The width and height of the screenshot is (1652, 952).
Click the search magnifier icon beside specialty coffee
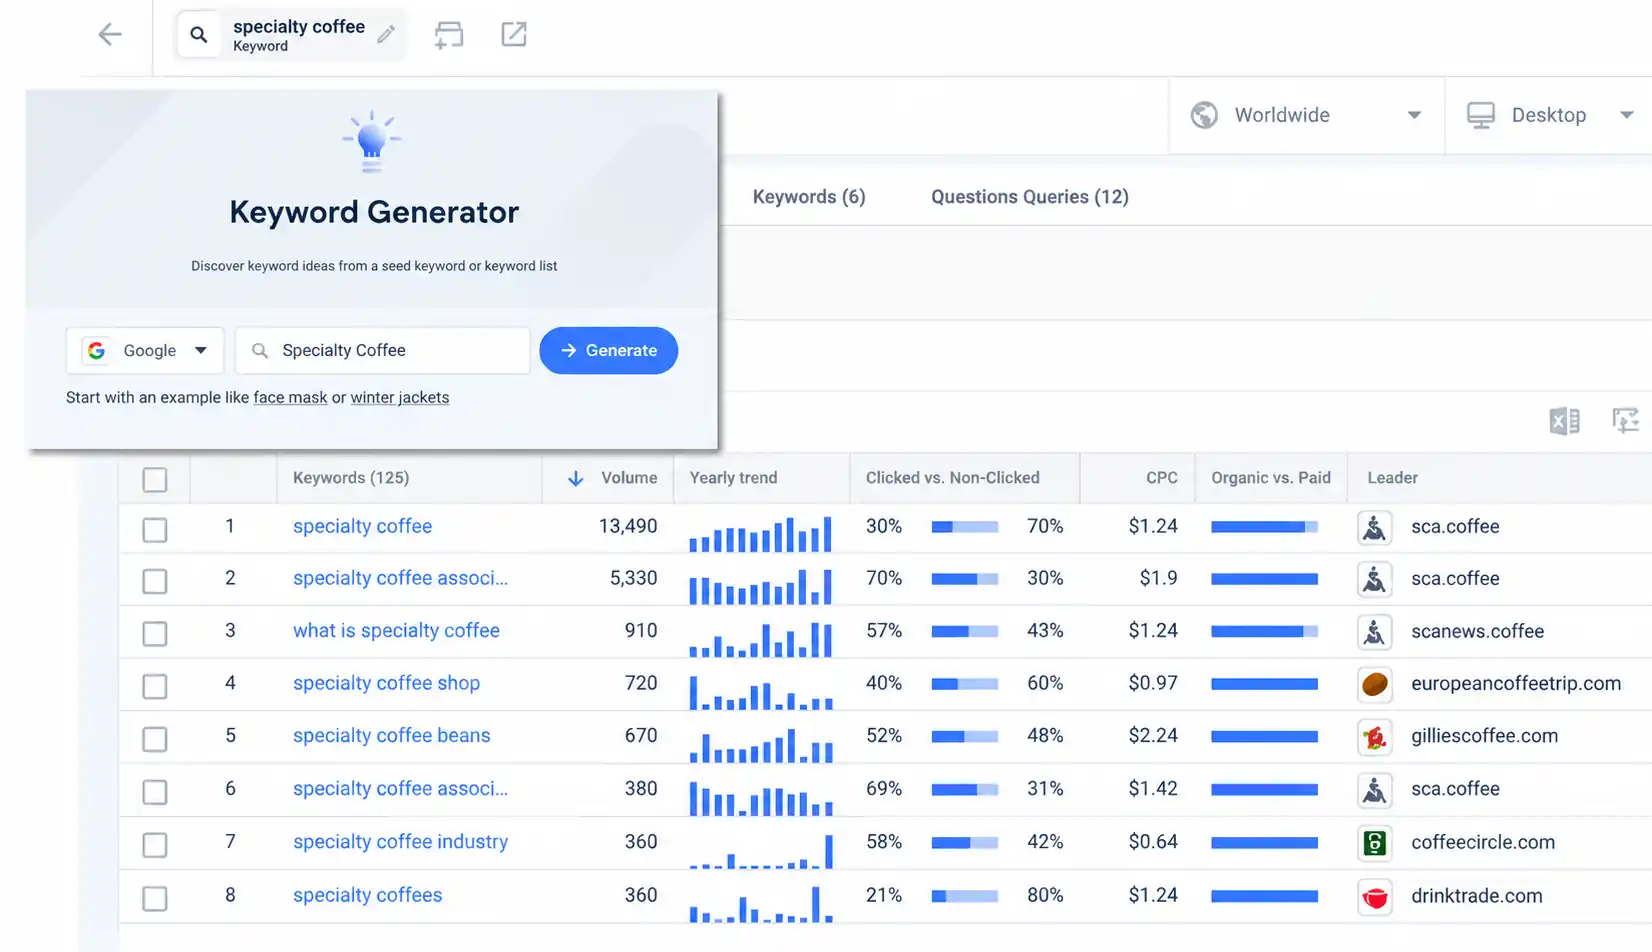coord(199,35)
